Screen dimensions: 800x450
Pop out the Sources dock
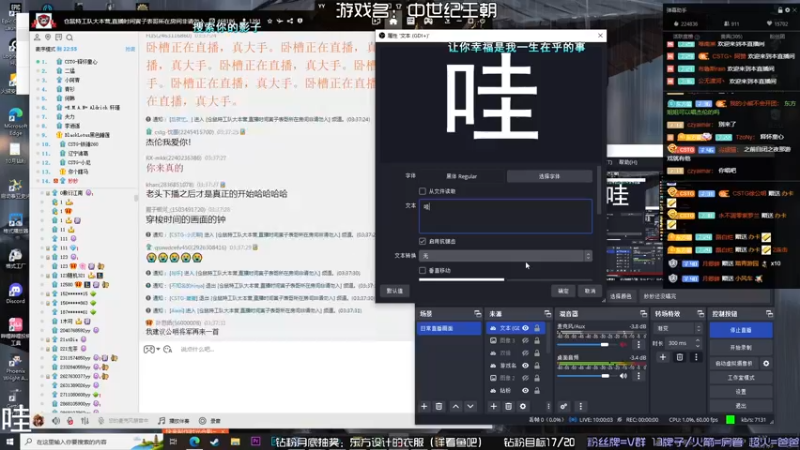(x=547, y=313)
